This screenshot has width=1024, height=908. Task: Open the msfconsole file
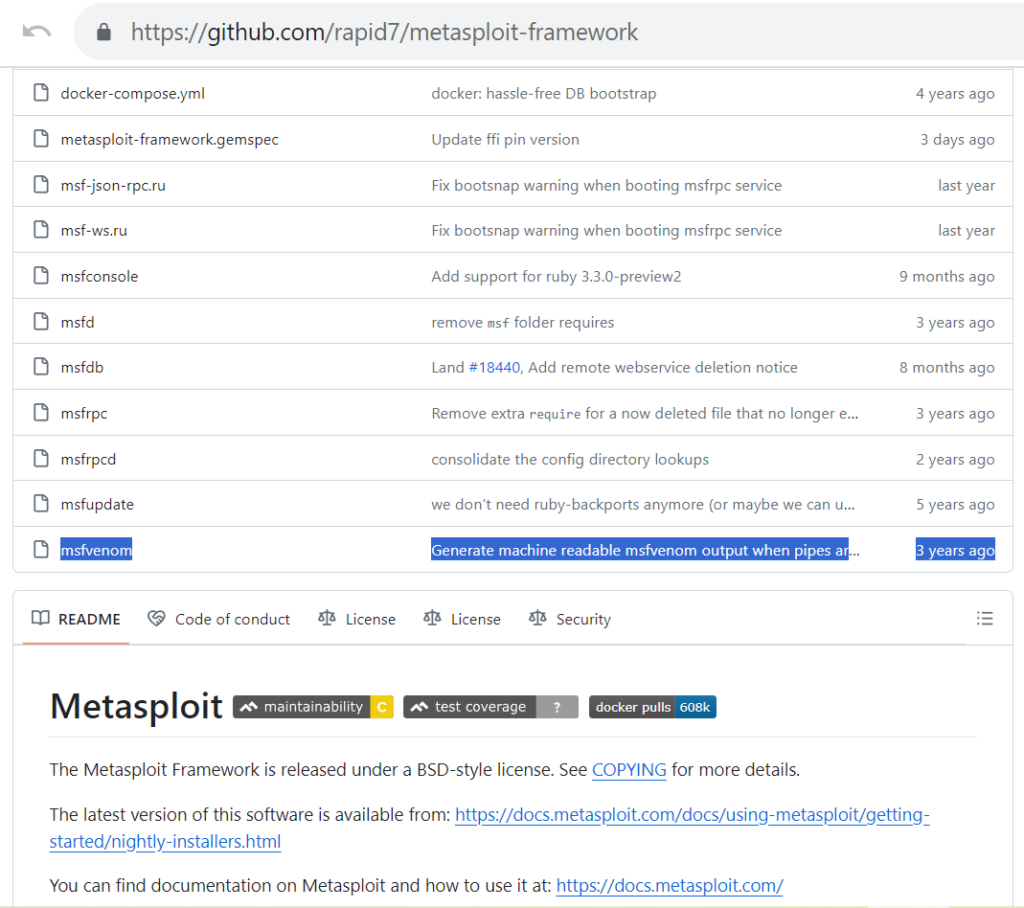pos(99,276)
